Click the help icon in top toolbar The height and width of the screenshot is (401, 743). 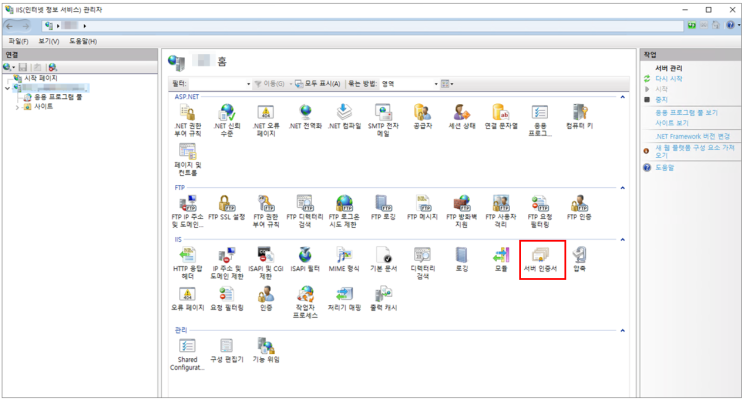click(731, 25)
